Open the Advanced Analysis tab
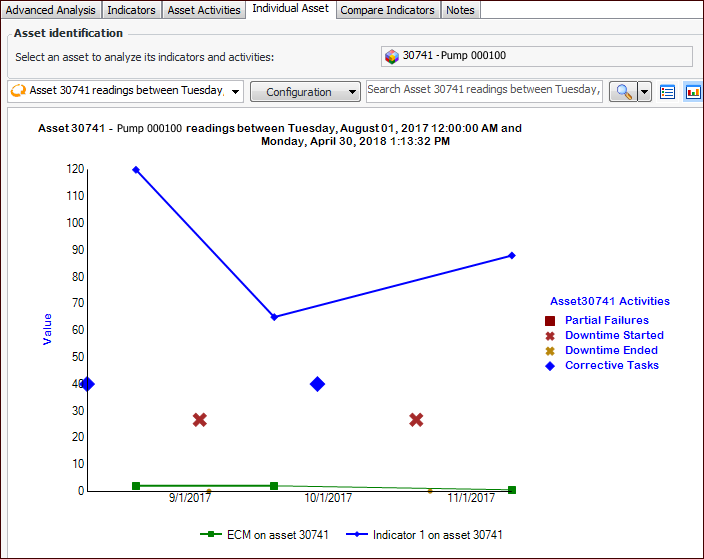The height and width of the screenshot is (559, 704). 50,10
